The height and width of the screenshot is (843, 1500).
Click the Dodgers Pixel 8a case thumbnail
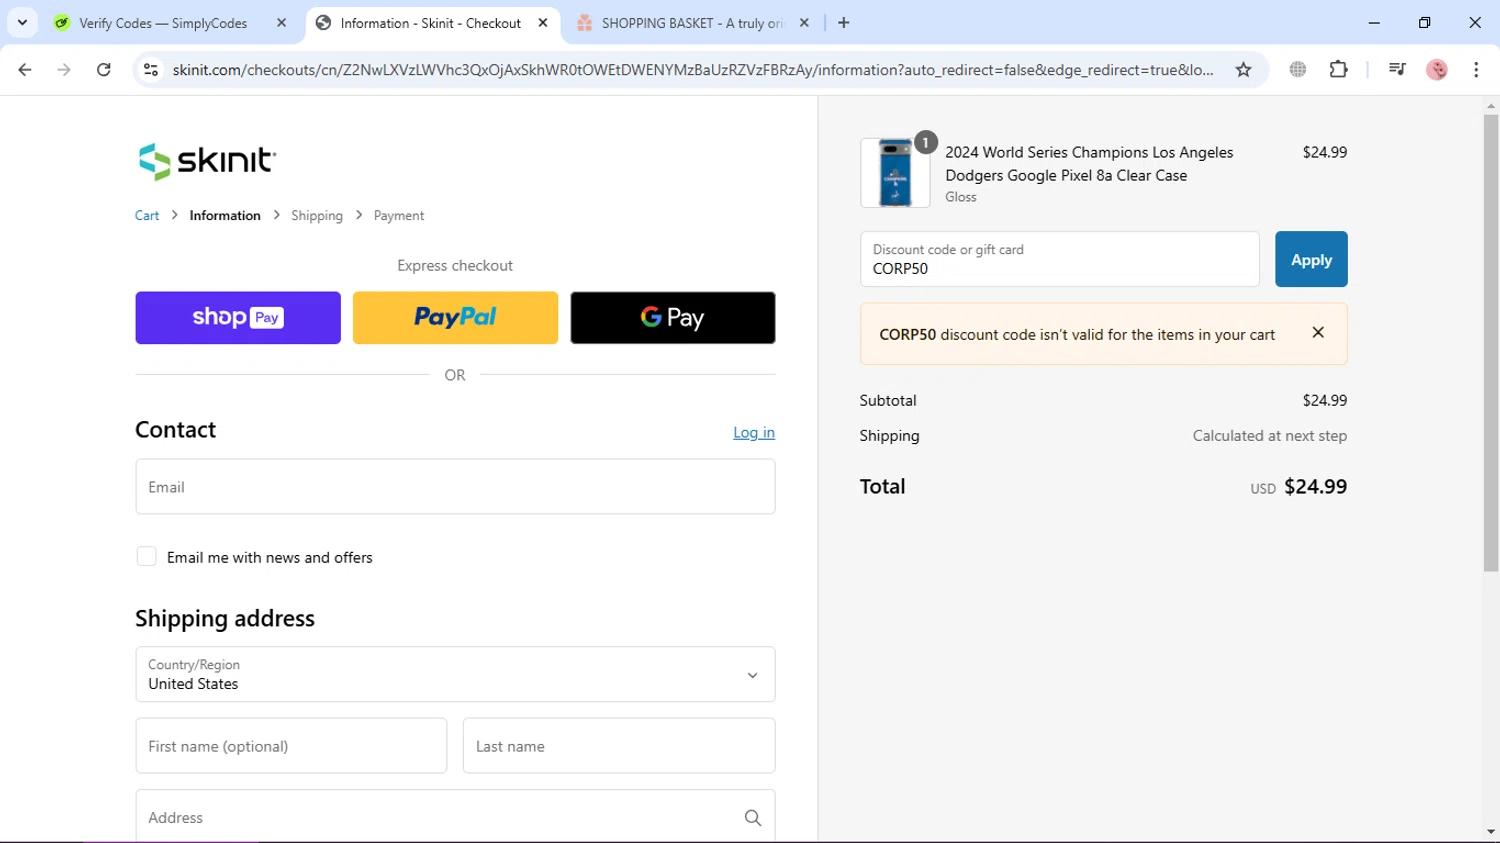895,173
